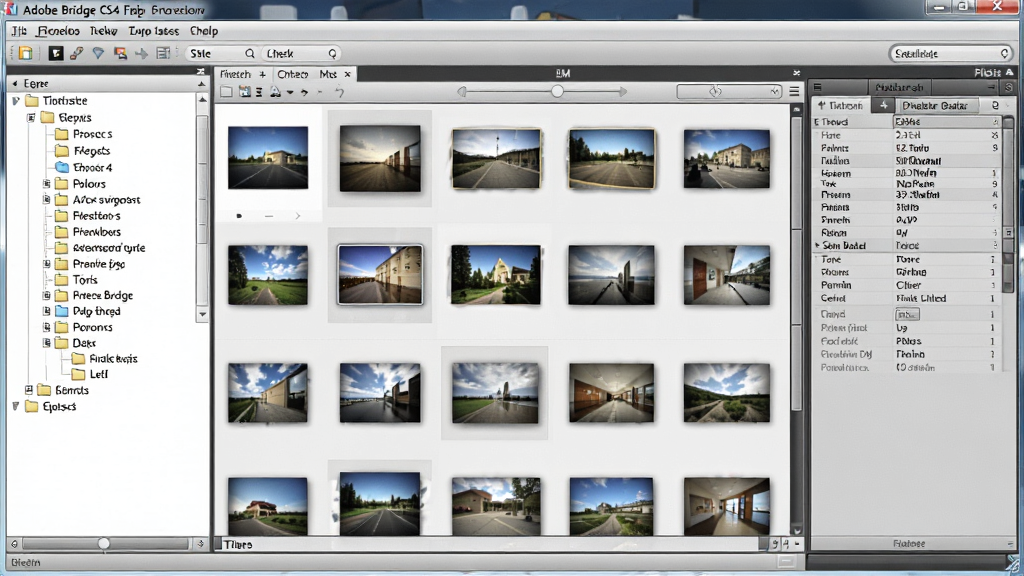This screenshot has height=576, width=1024.
Task: Click the magnifier icon in the top-right search box
Action: 1004,54
